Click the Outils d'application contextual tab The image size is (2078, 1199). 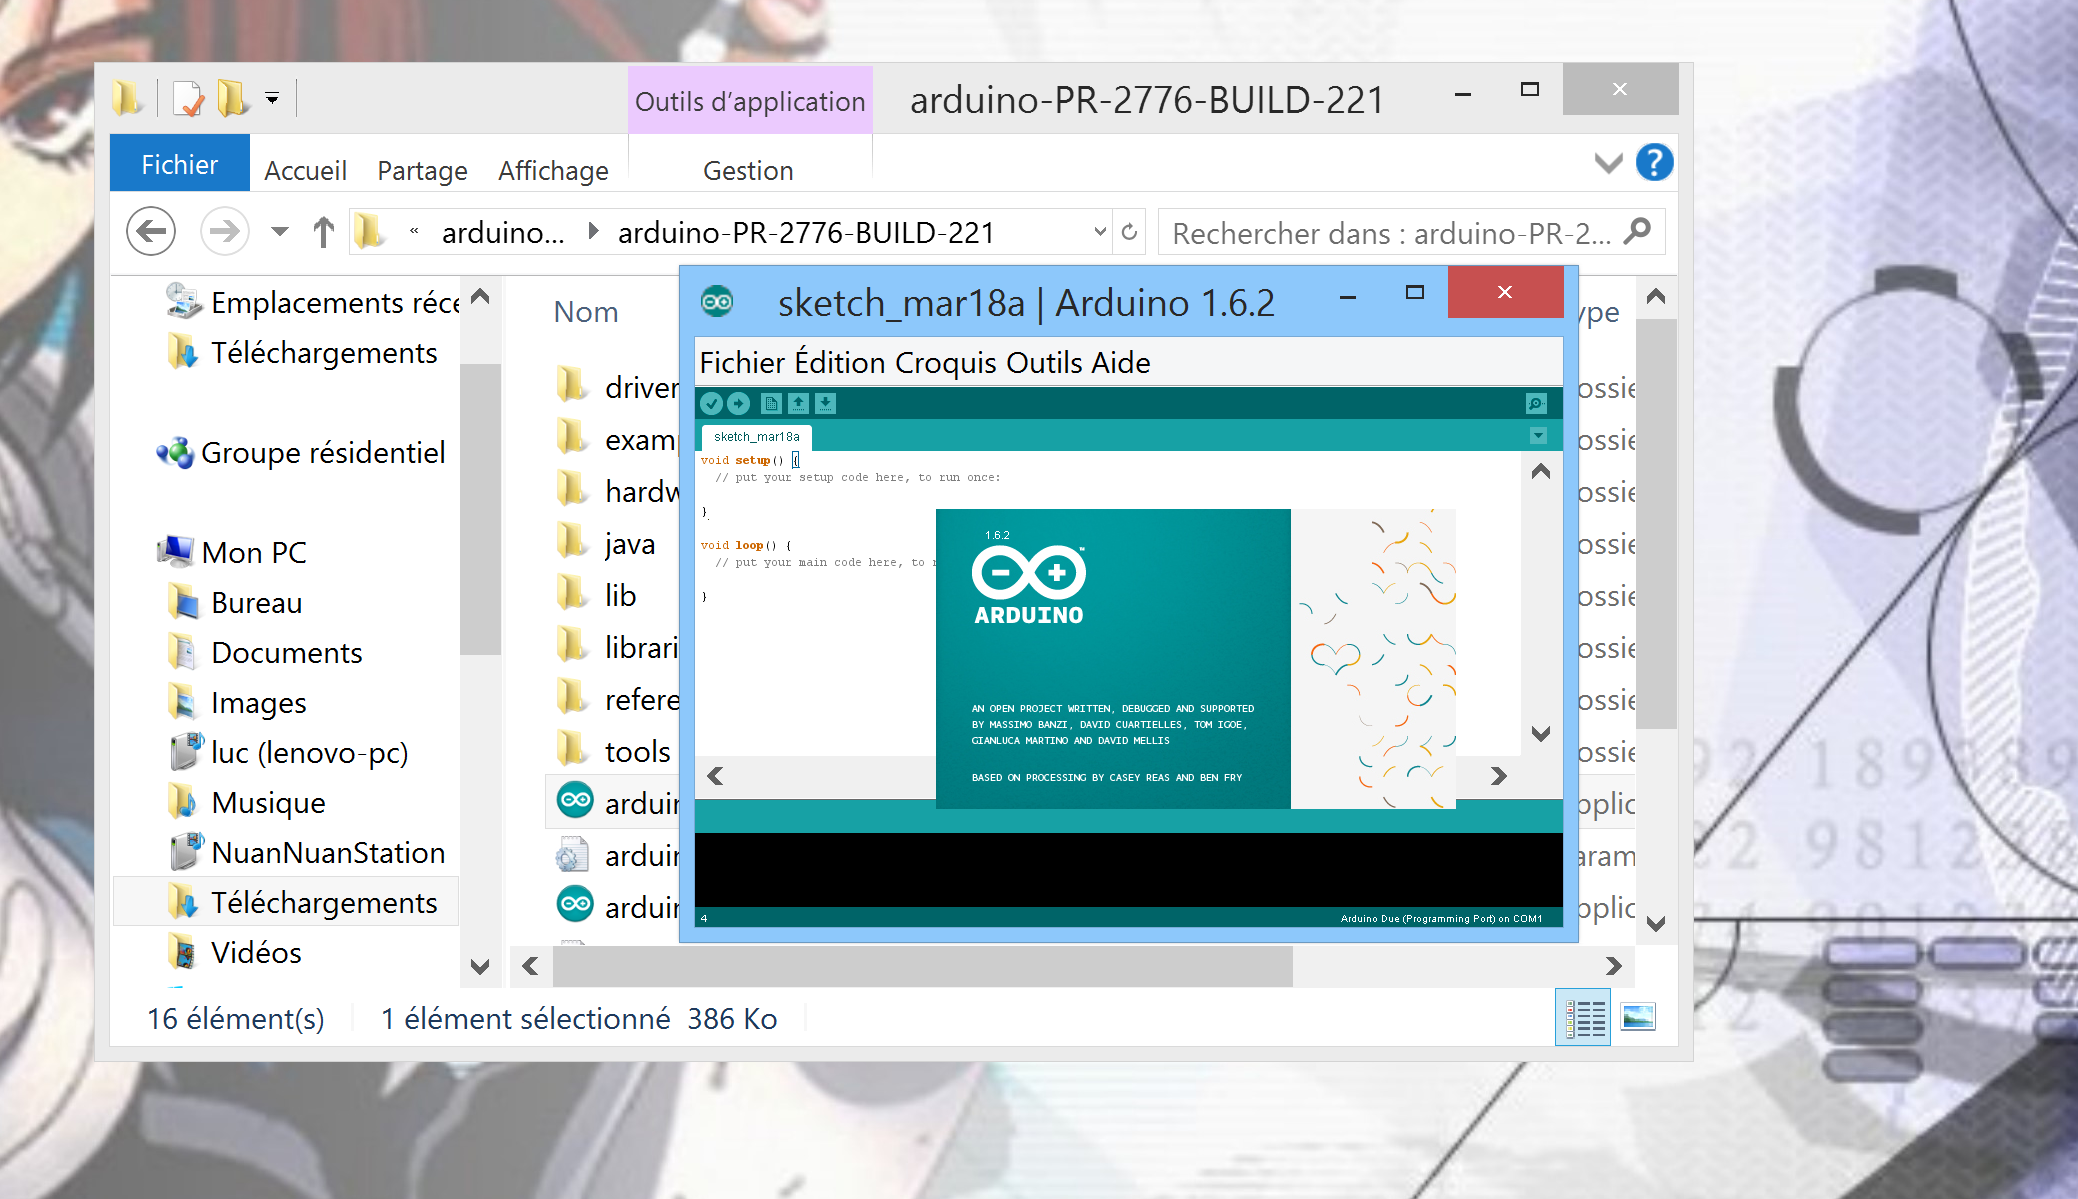pyautogui.click(x=750, y=101)
